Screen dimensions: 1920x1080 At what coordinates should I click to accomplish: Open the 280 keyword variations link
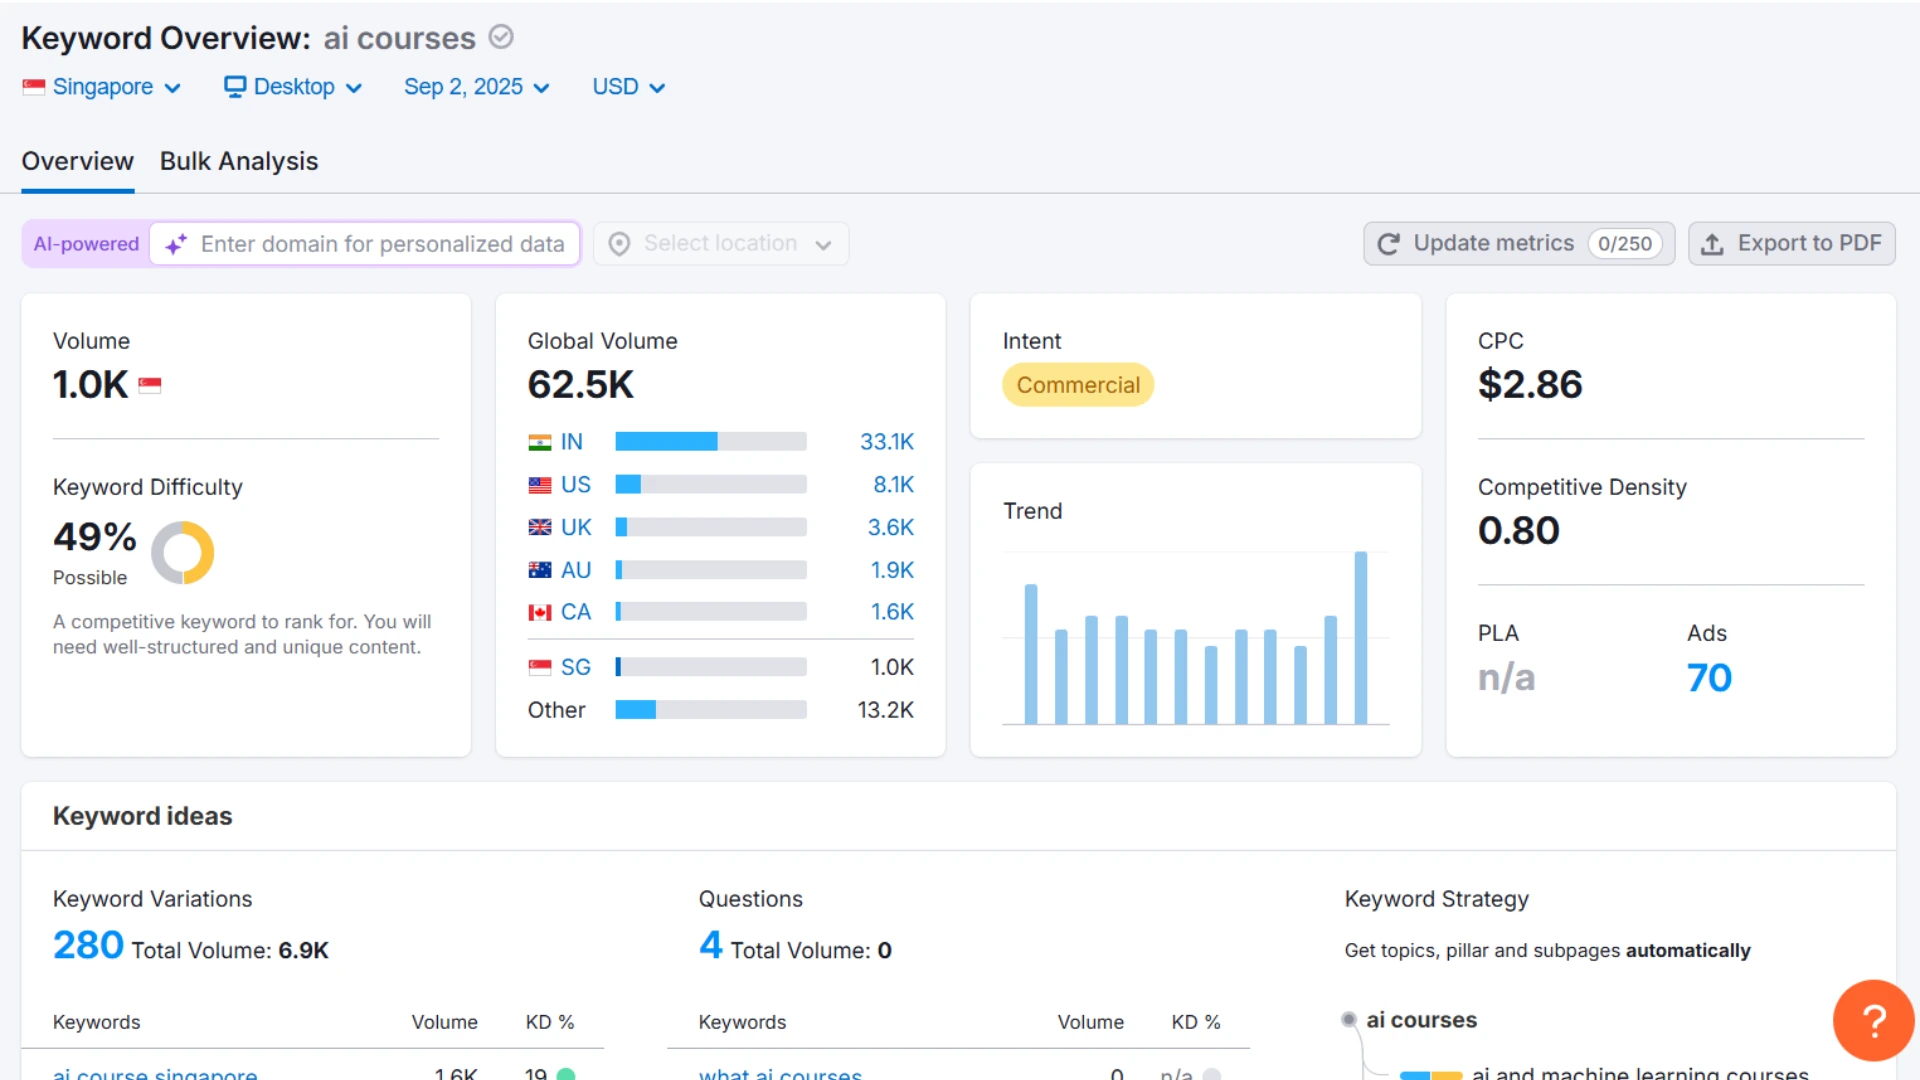(88, 946)
